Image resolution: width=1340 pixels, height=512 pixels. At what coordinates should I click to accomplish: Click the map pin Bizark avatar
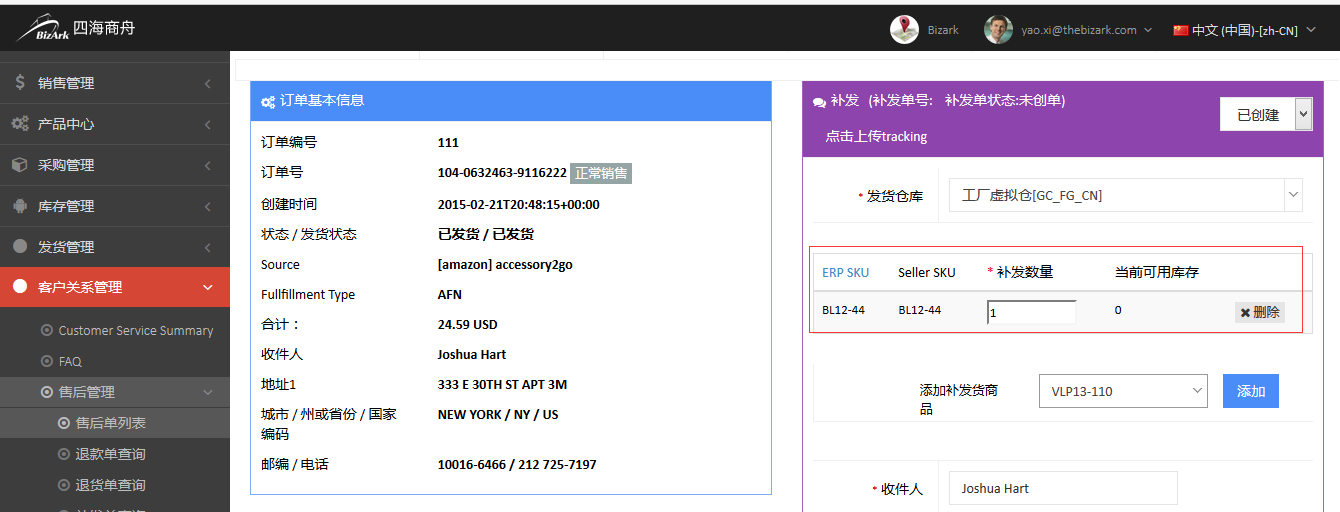click(x=905, y=30)
